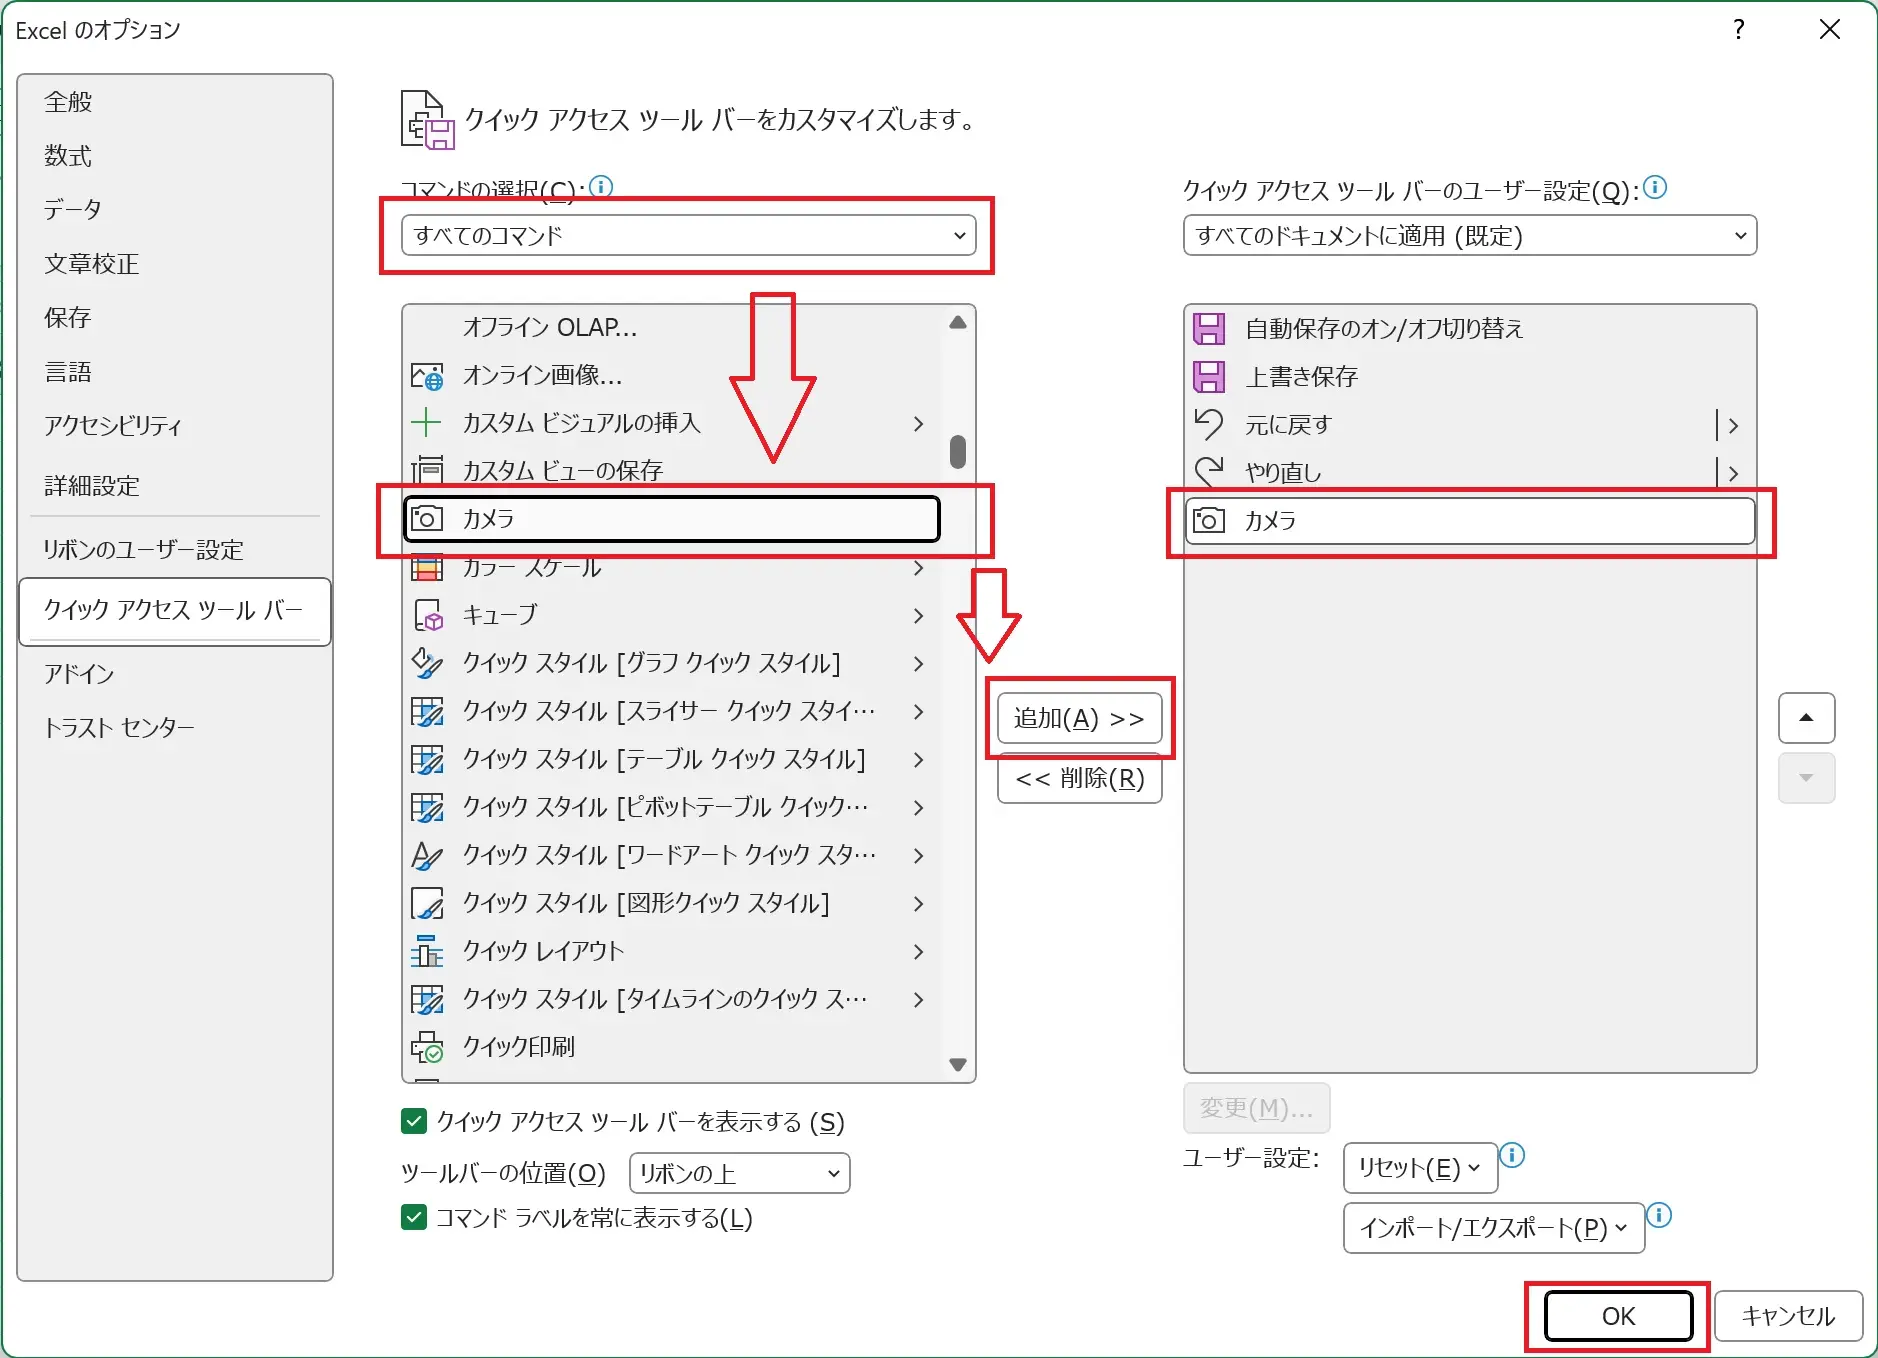Click the camera icon in the right toolbar list

coord(1209,520)
